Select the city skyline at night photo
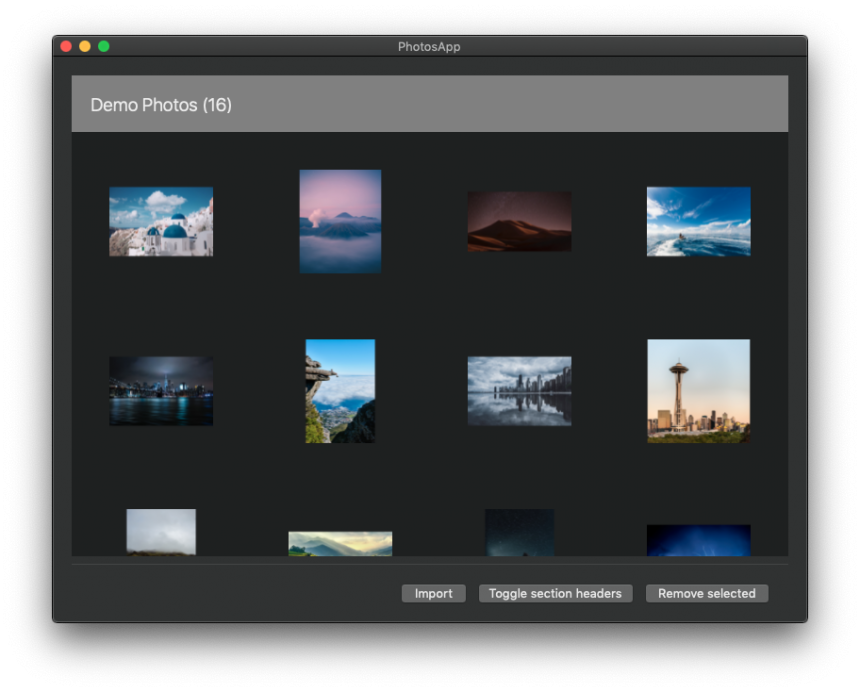Viewport: 860px width, 692px height. pyautogui.click(x=161, y=391)
